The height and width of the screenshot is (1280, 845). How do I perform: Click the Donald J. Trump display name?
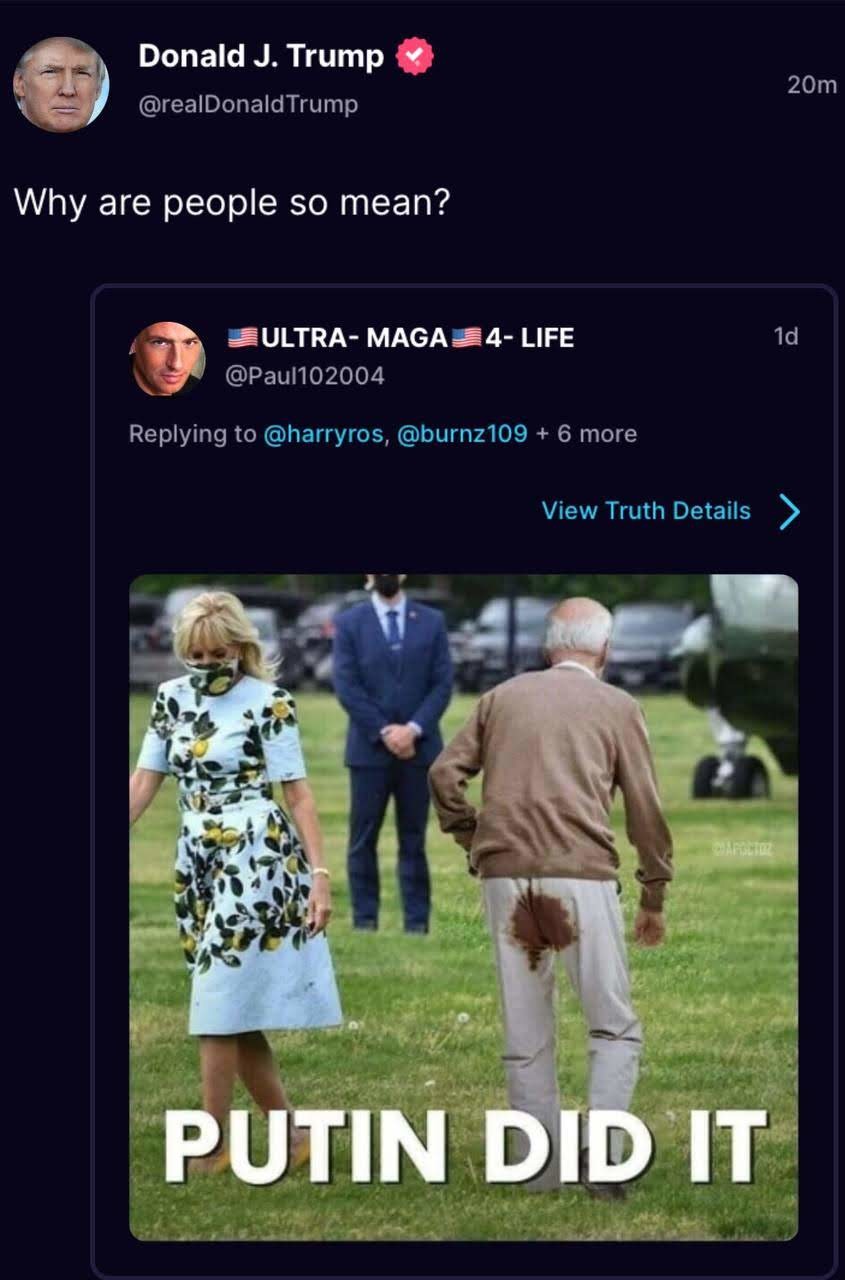(260, 57)
